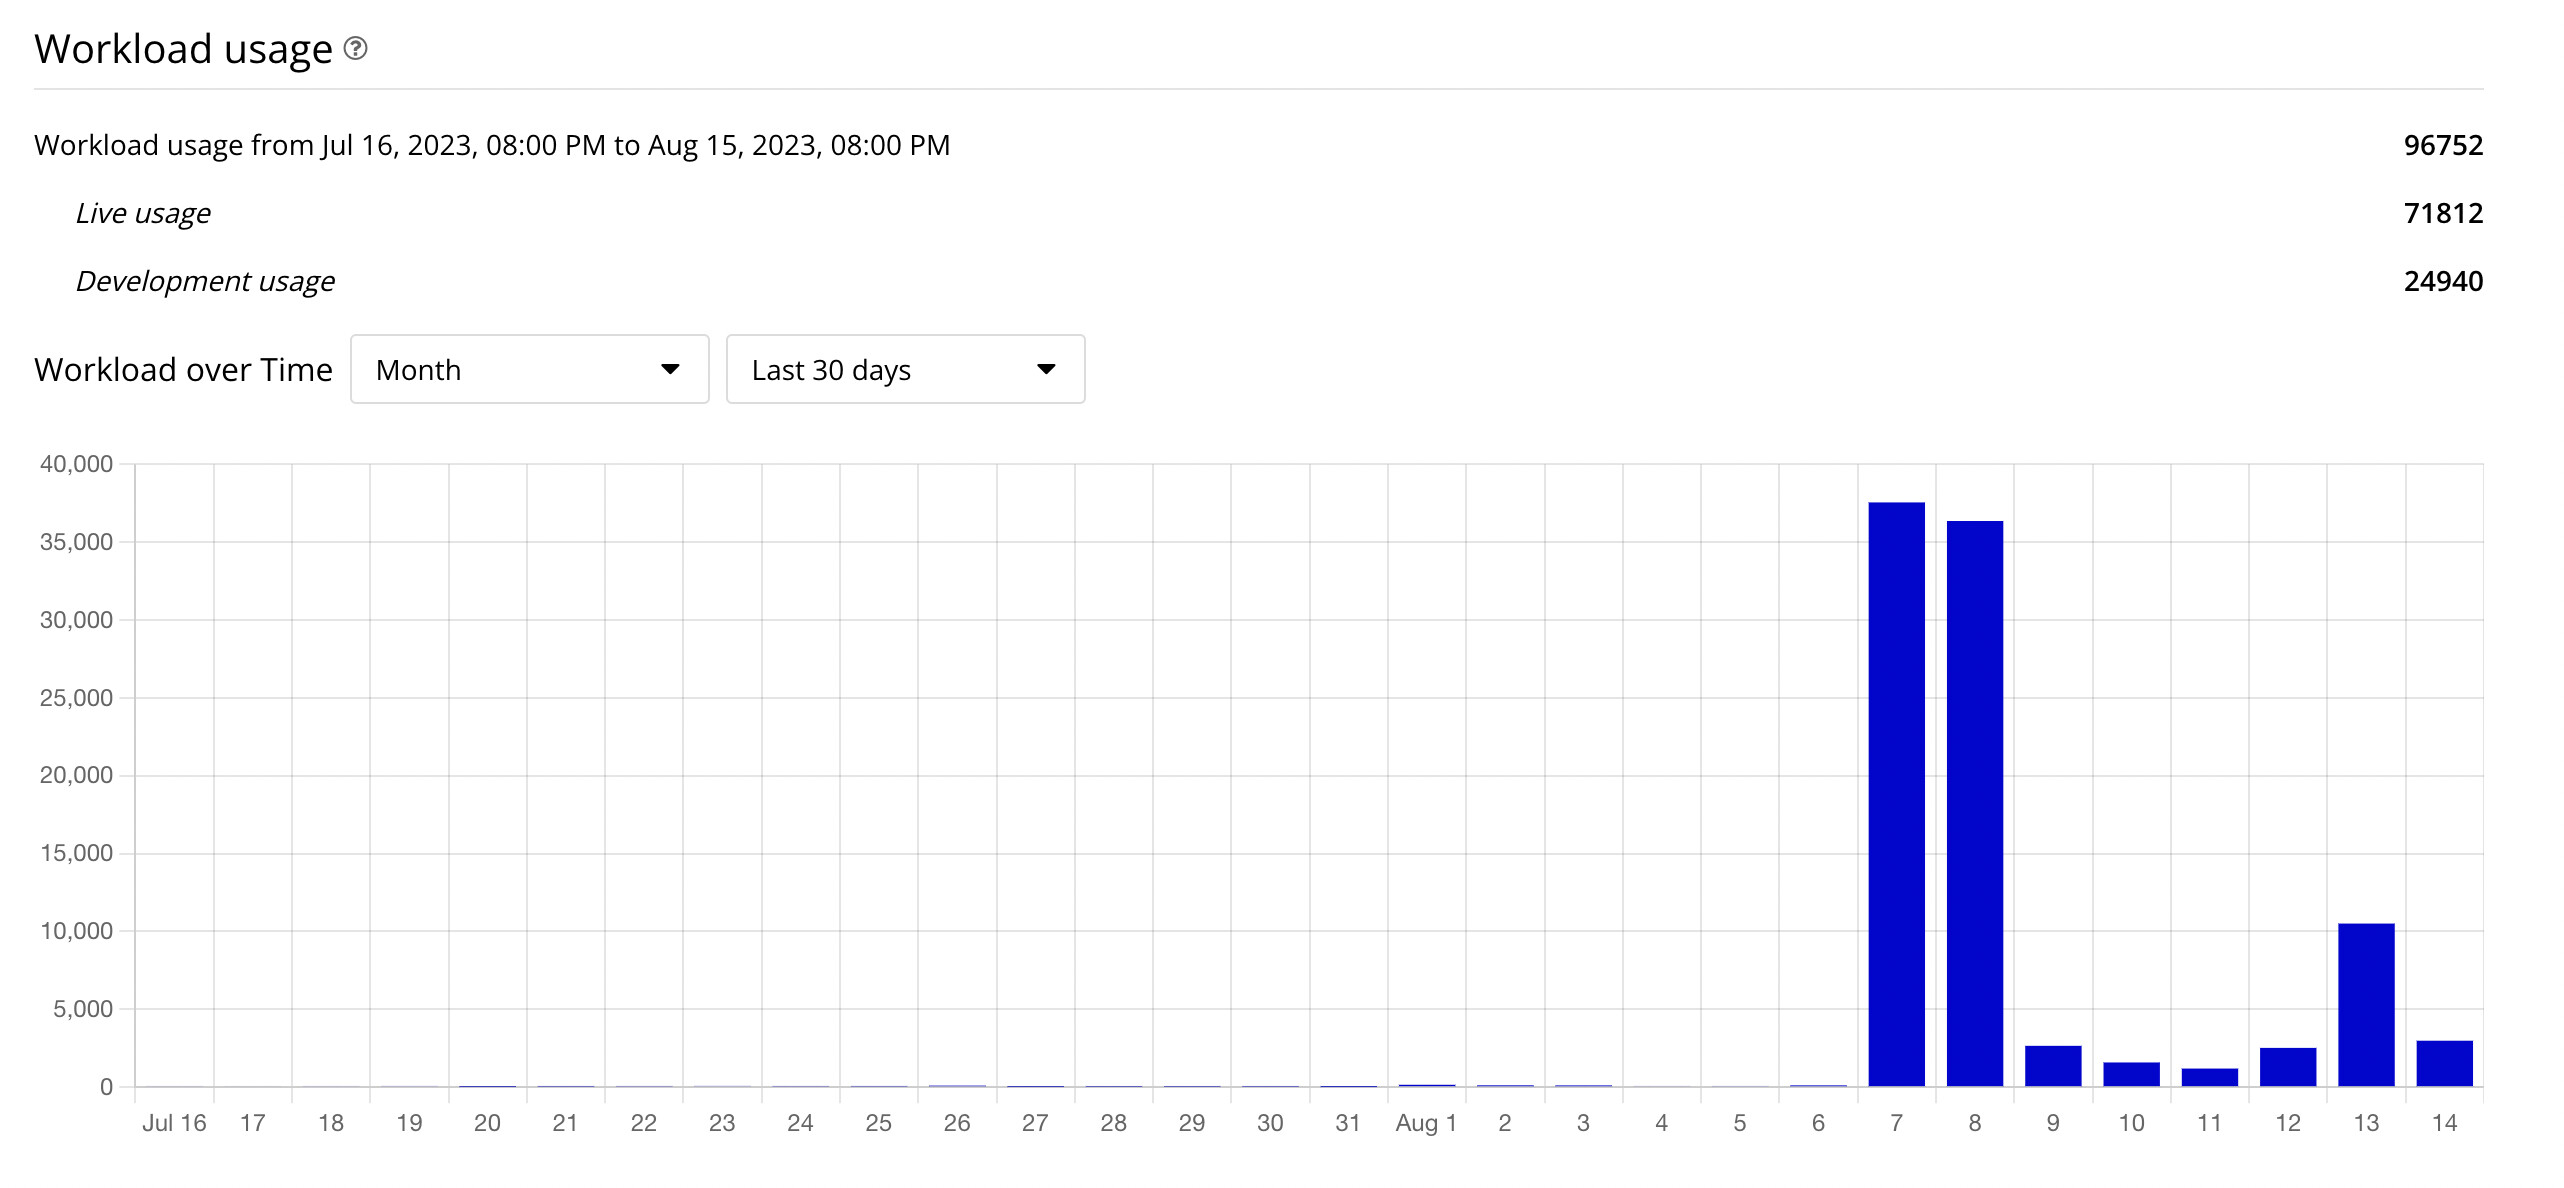
Task: Click the Aug 1 axis label
Action: pos(1426,1123)
